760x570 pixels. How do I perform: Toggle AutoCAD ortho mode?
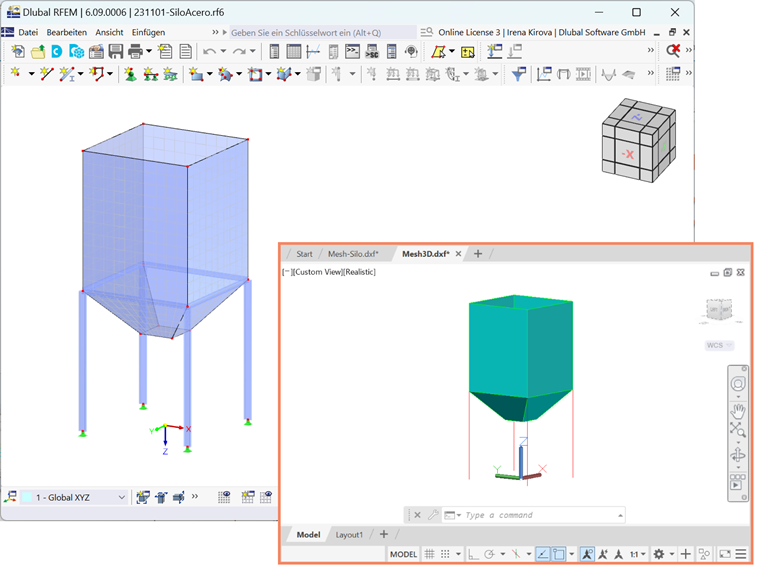pyautogui.click(x=473, y=554)
